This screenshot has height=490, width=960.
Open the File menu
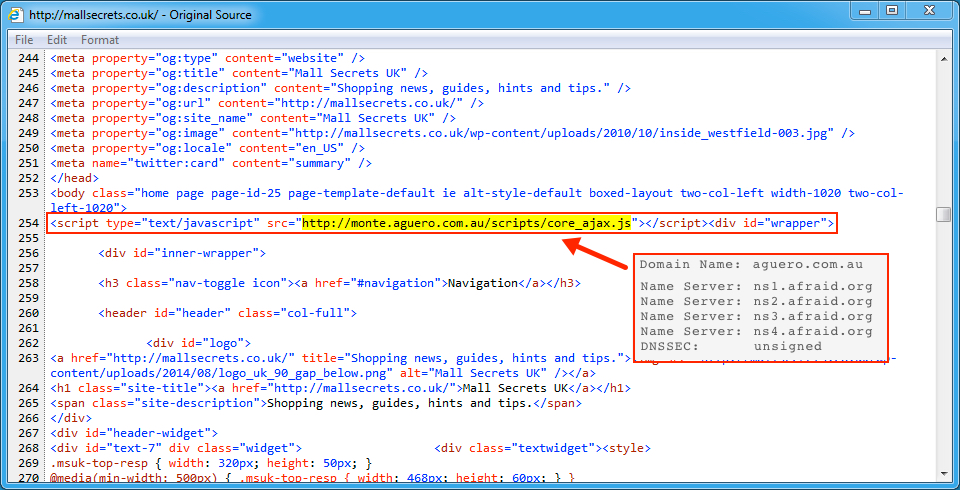[x=24, y=40]
